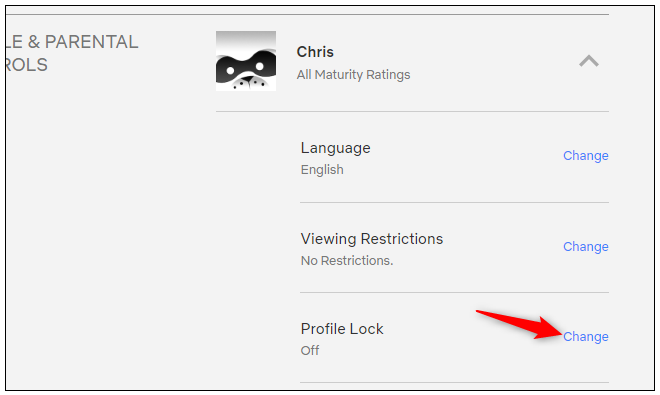The height and width of the screenshot is (395, 660).
Task: Click the Language setting label
Action: click(x=335, y=149)
